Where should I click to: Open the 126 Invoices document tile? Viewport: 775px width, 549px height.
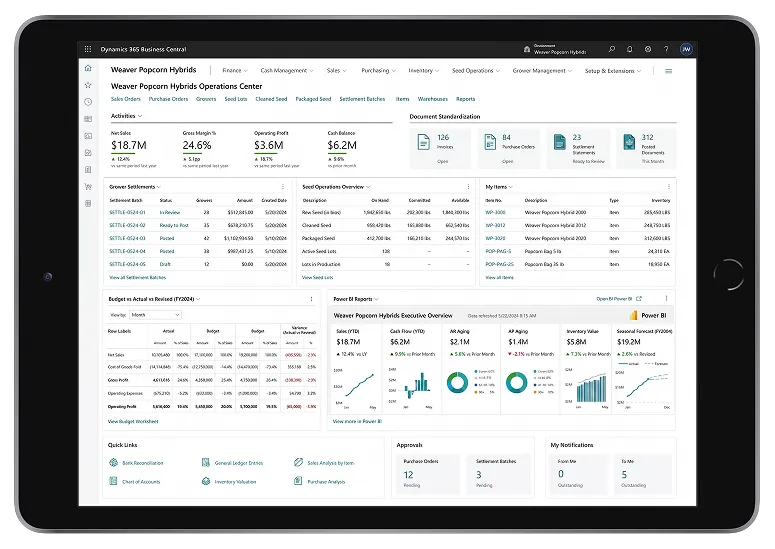440,148
